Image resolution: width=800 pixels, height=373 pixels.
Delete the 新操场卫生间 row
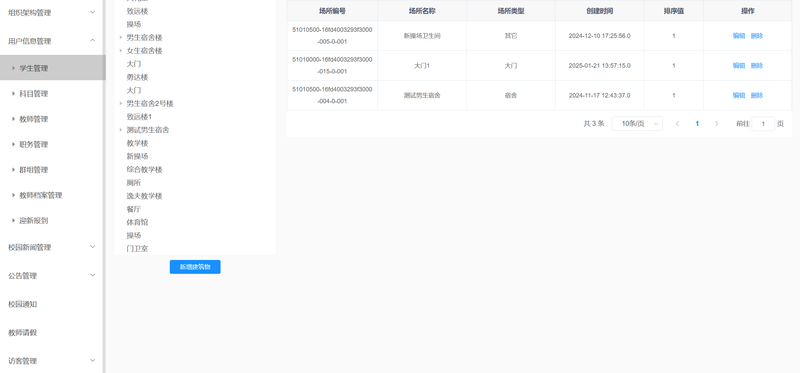pyautogui.click(x=757, y=36)
